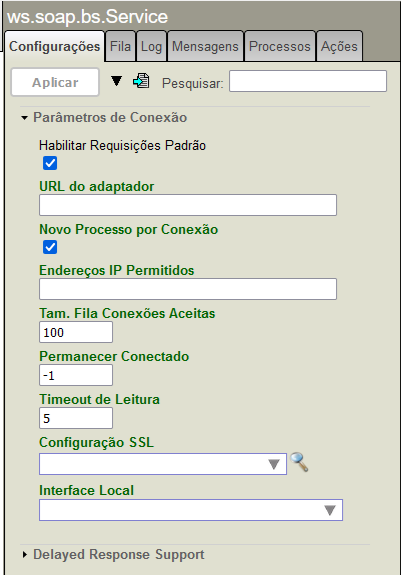Switch to the Mensagens tab
Screen dimensions: 401x575
(205, 47)
